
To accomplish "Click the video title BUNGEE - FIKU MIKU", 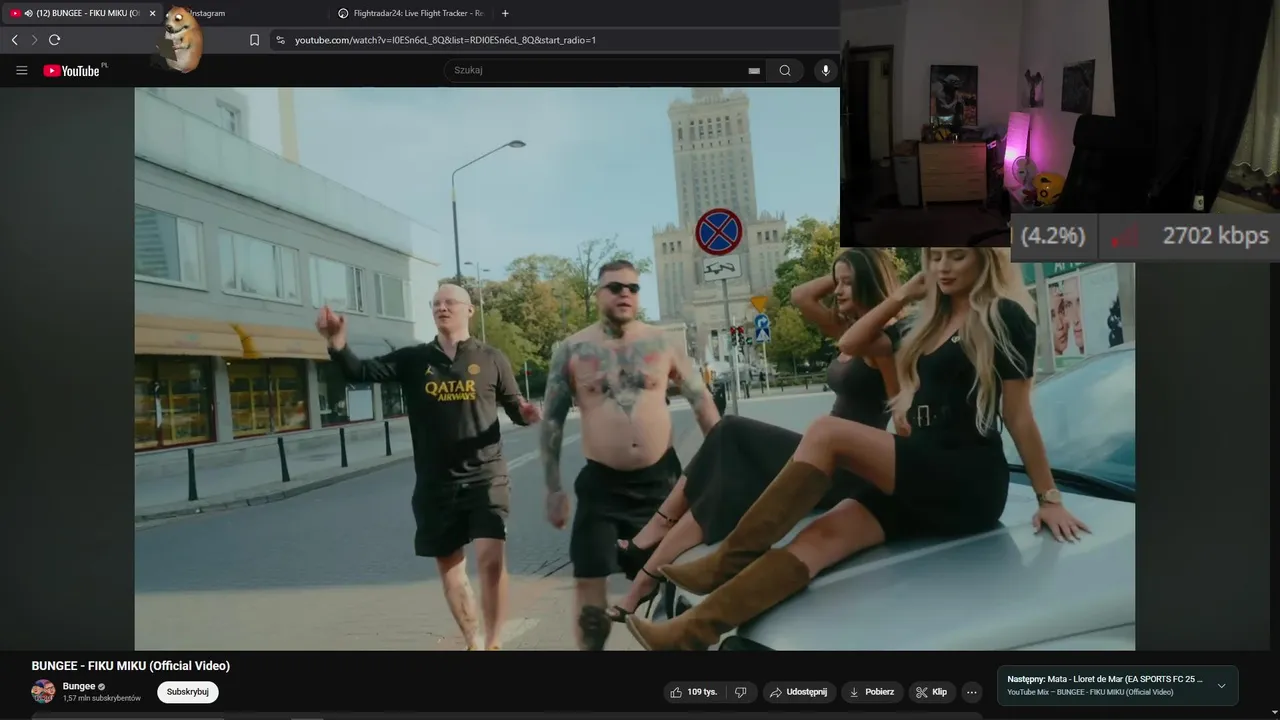I will 131,666.
